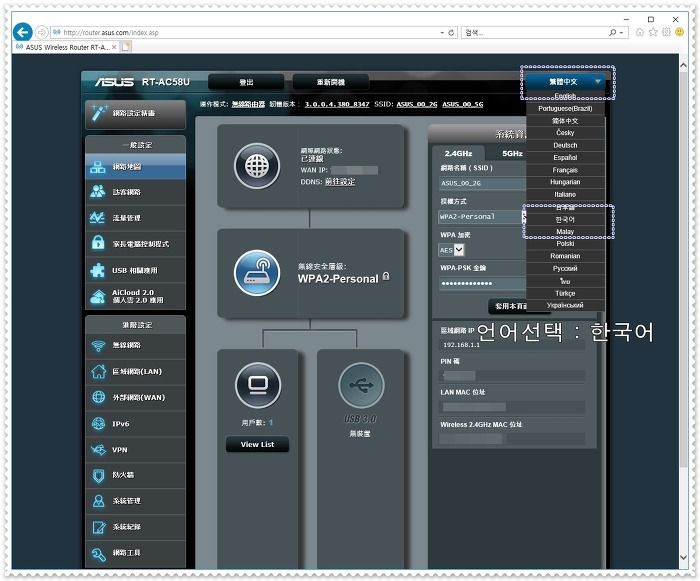700x581 pixels.
Task: Switch to the 5GHz tab
Action: tap(512, 153)
